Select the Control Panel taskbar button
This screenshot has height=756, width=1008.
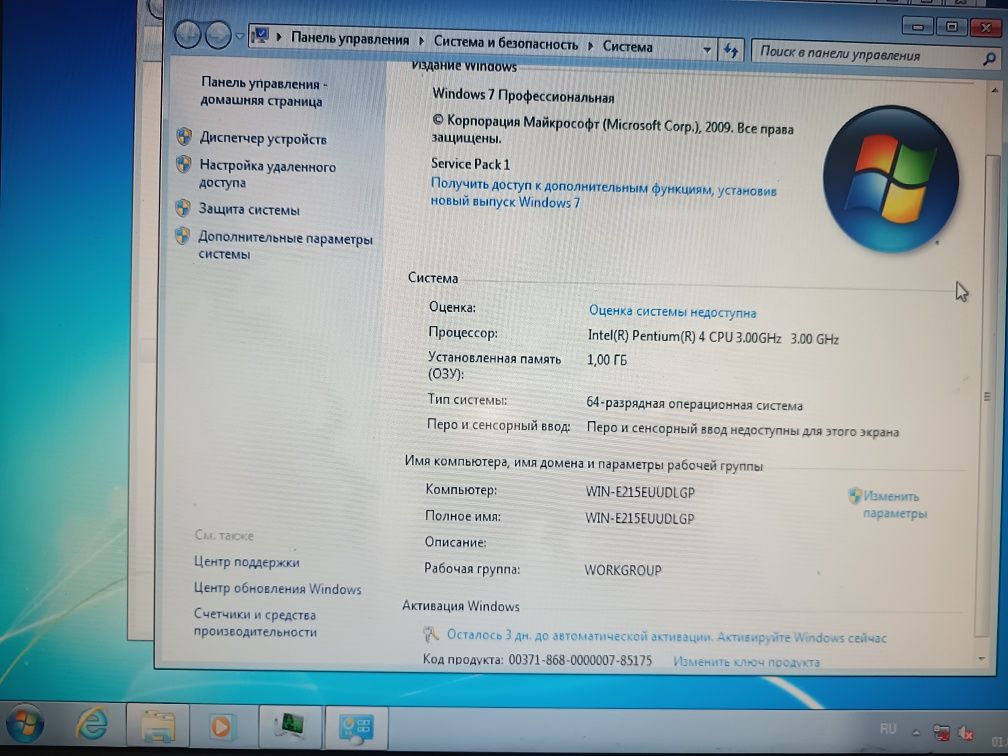[x=357, y=727]
